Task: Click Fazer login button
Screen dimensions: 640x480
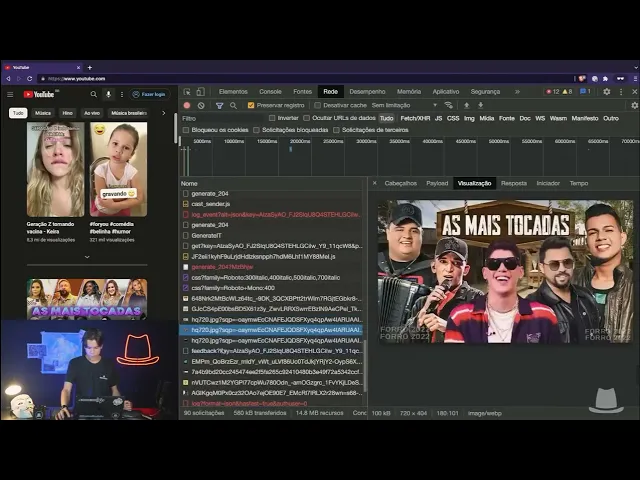Action: coord(149,95)
